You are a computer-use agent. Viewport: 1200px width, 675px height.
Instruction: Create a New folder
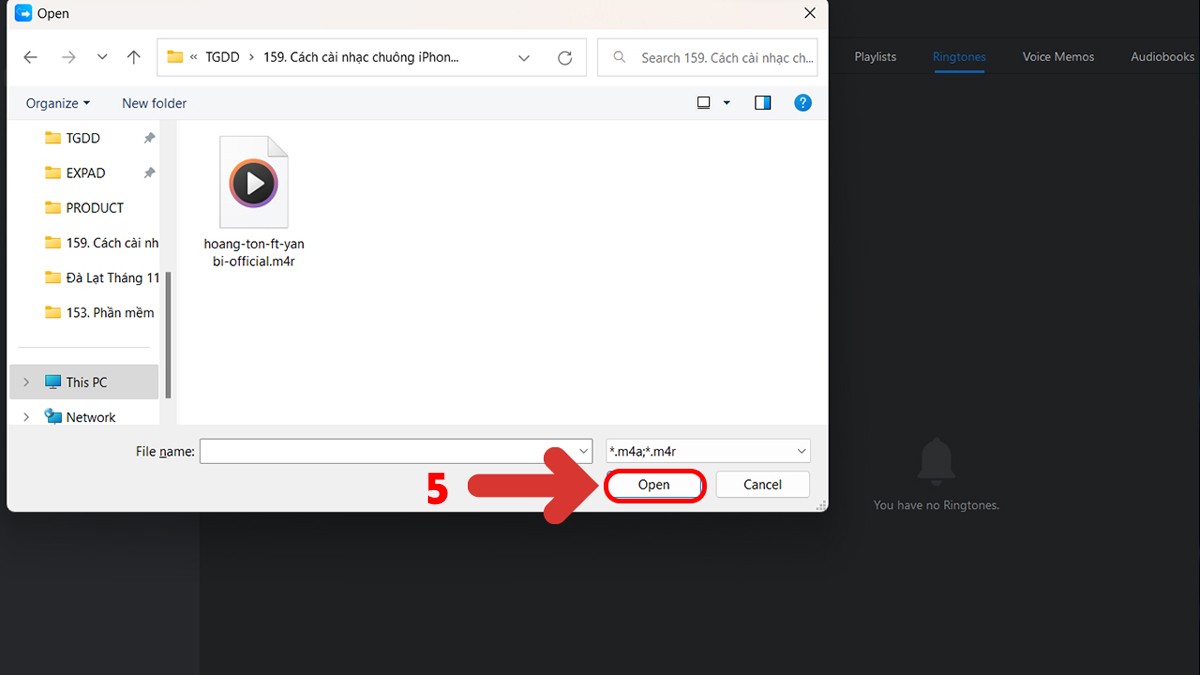154,103
